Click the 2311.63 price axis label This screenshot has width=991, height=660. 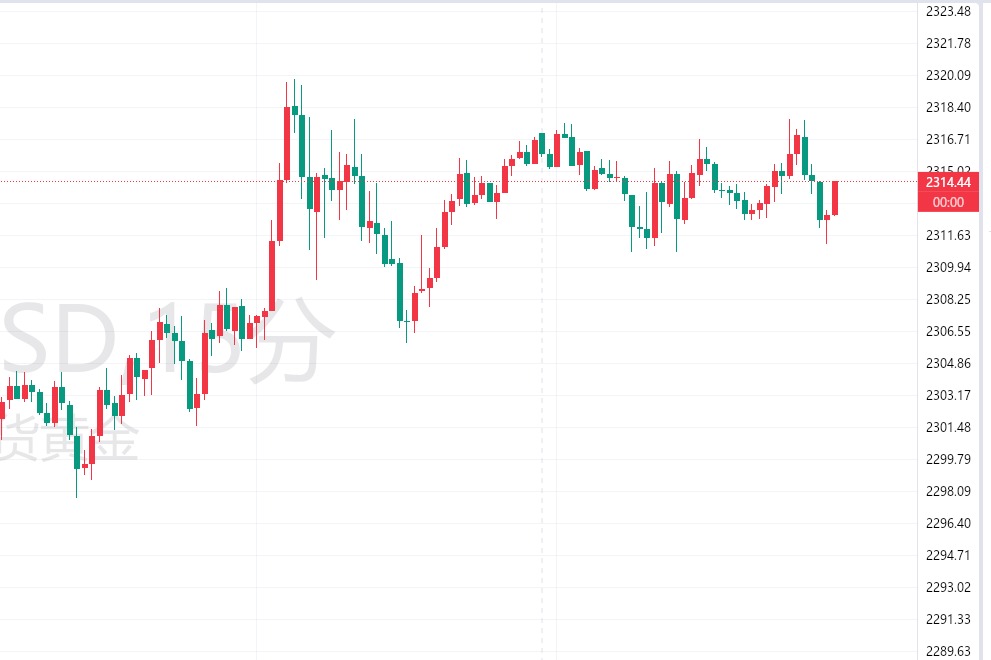[x=948, y=235]
